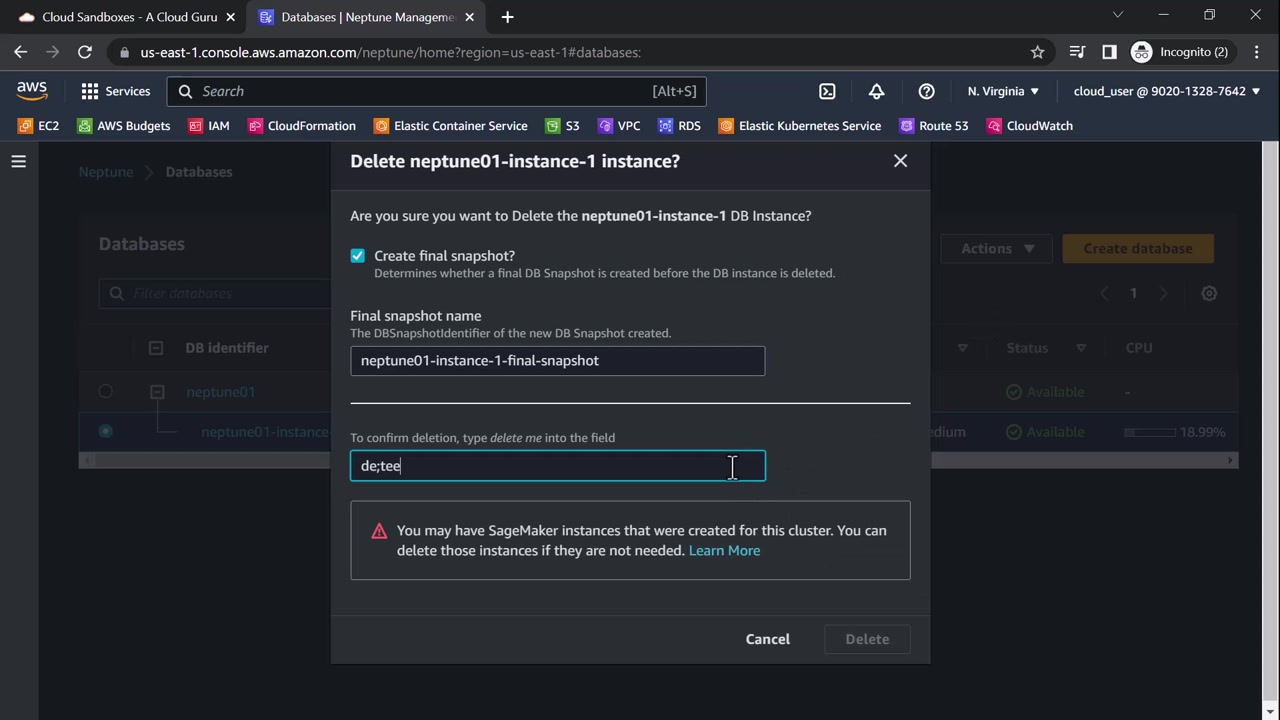Click the Final snapshot name field
Viewport: 1280px width, 720px height.
[x=557, y=361]
